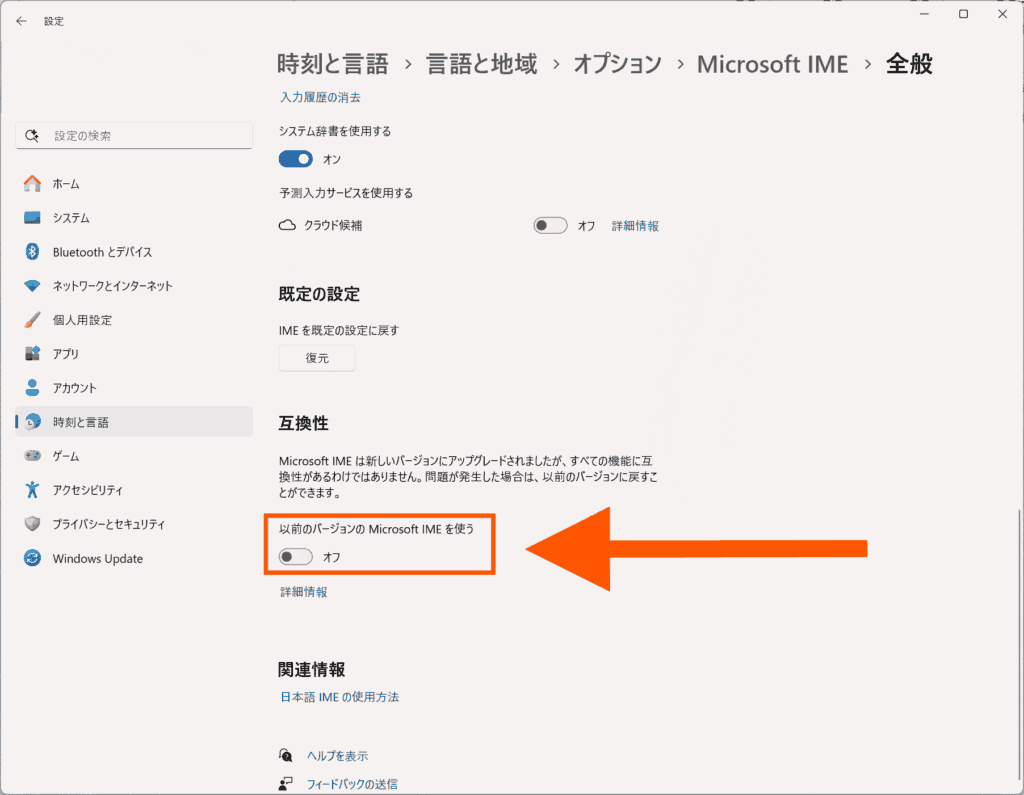Click the 互換性 heading
The height and width of the screenshot is (795, 1024).
[304, 423]
